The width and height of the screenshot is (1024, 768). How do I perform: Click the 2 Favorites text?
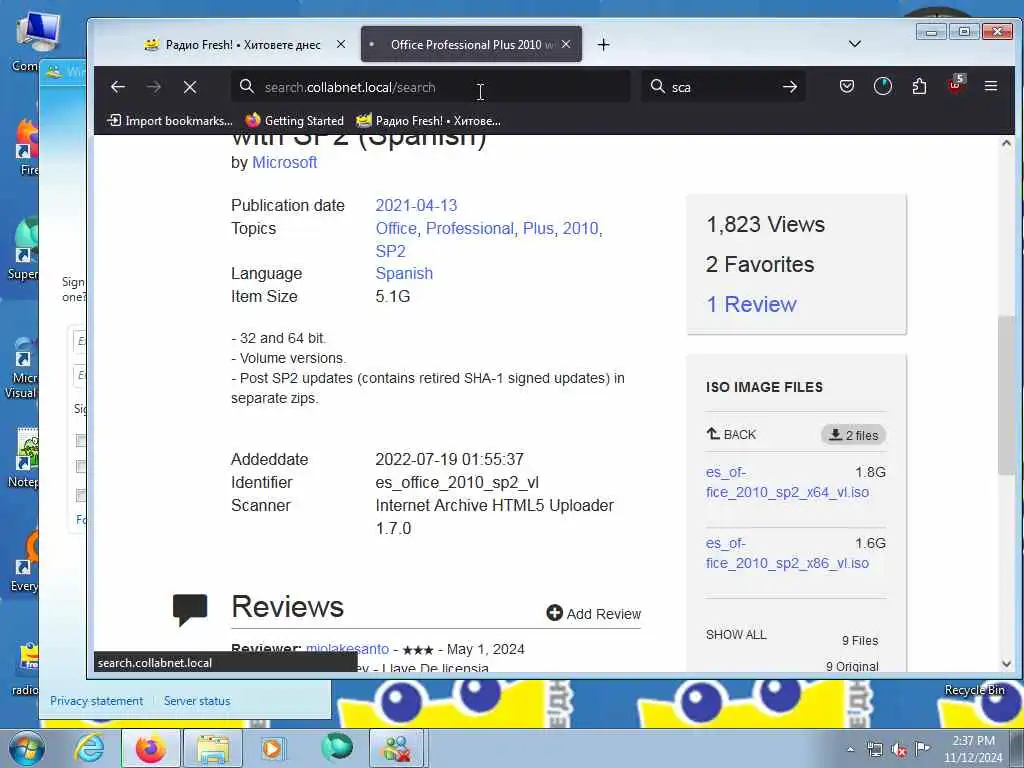click(760, 264)
